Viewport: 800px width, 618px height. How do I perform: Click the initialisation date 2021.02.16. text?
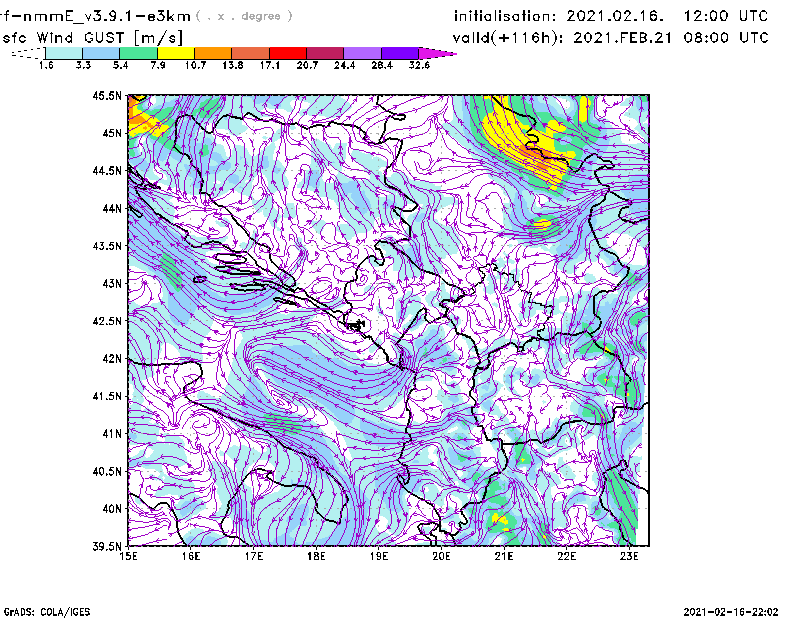(615, 16)
